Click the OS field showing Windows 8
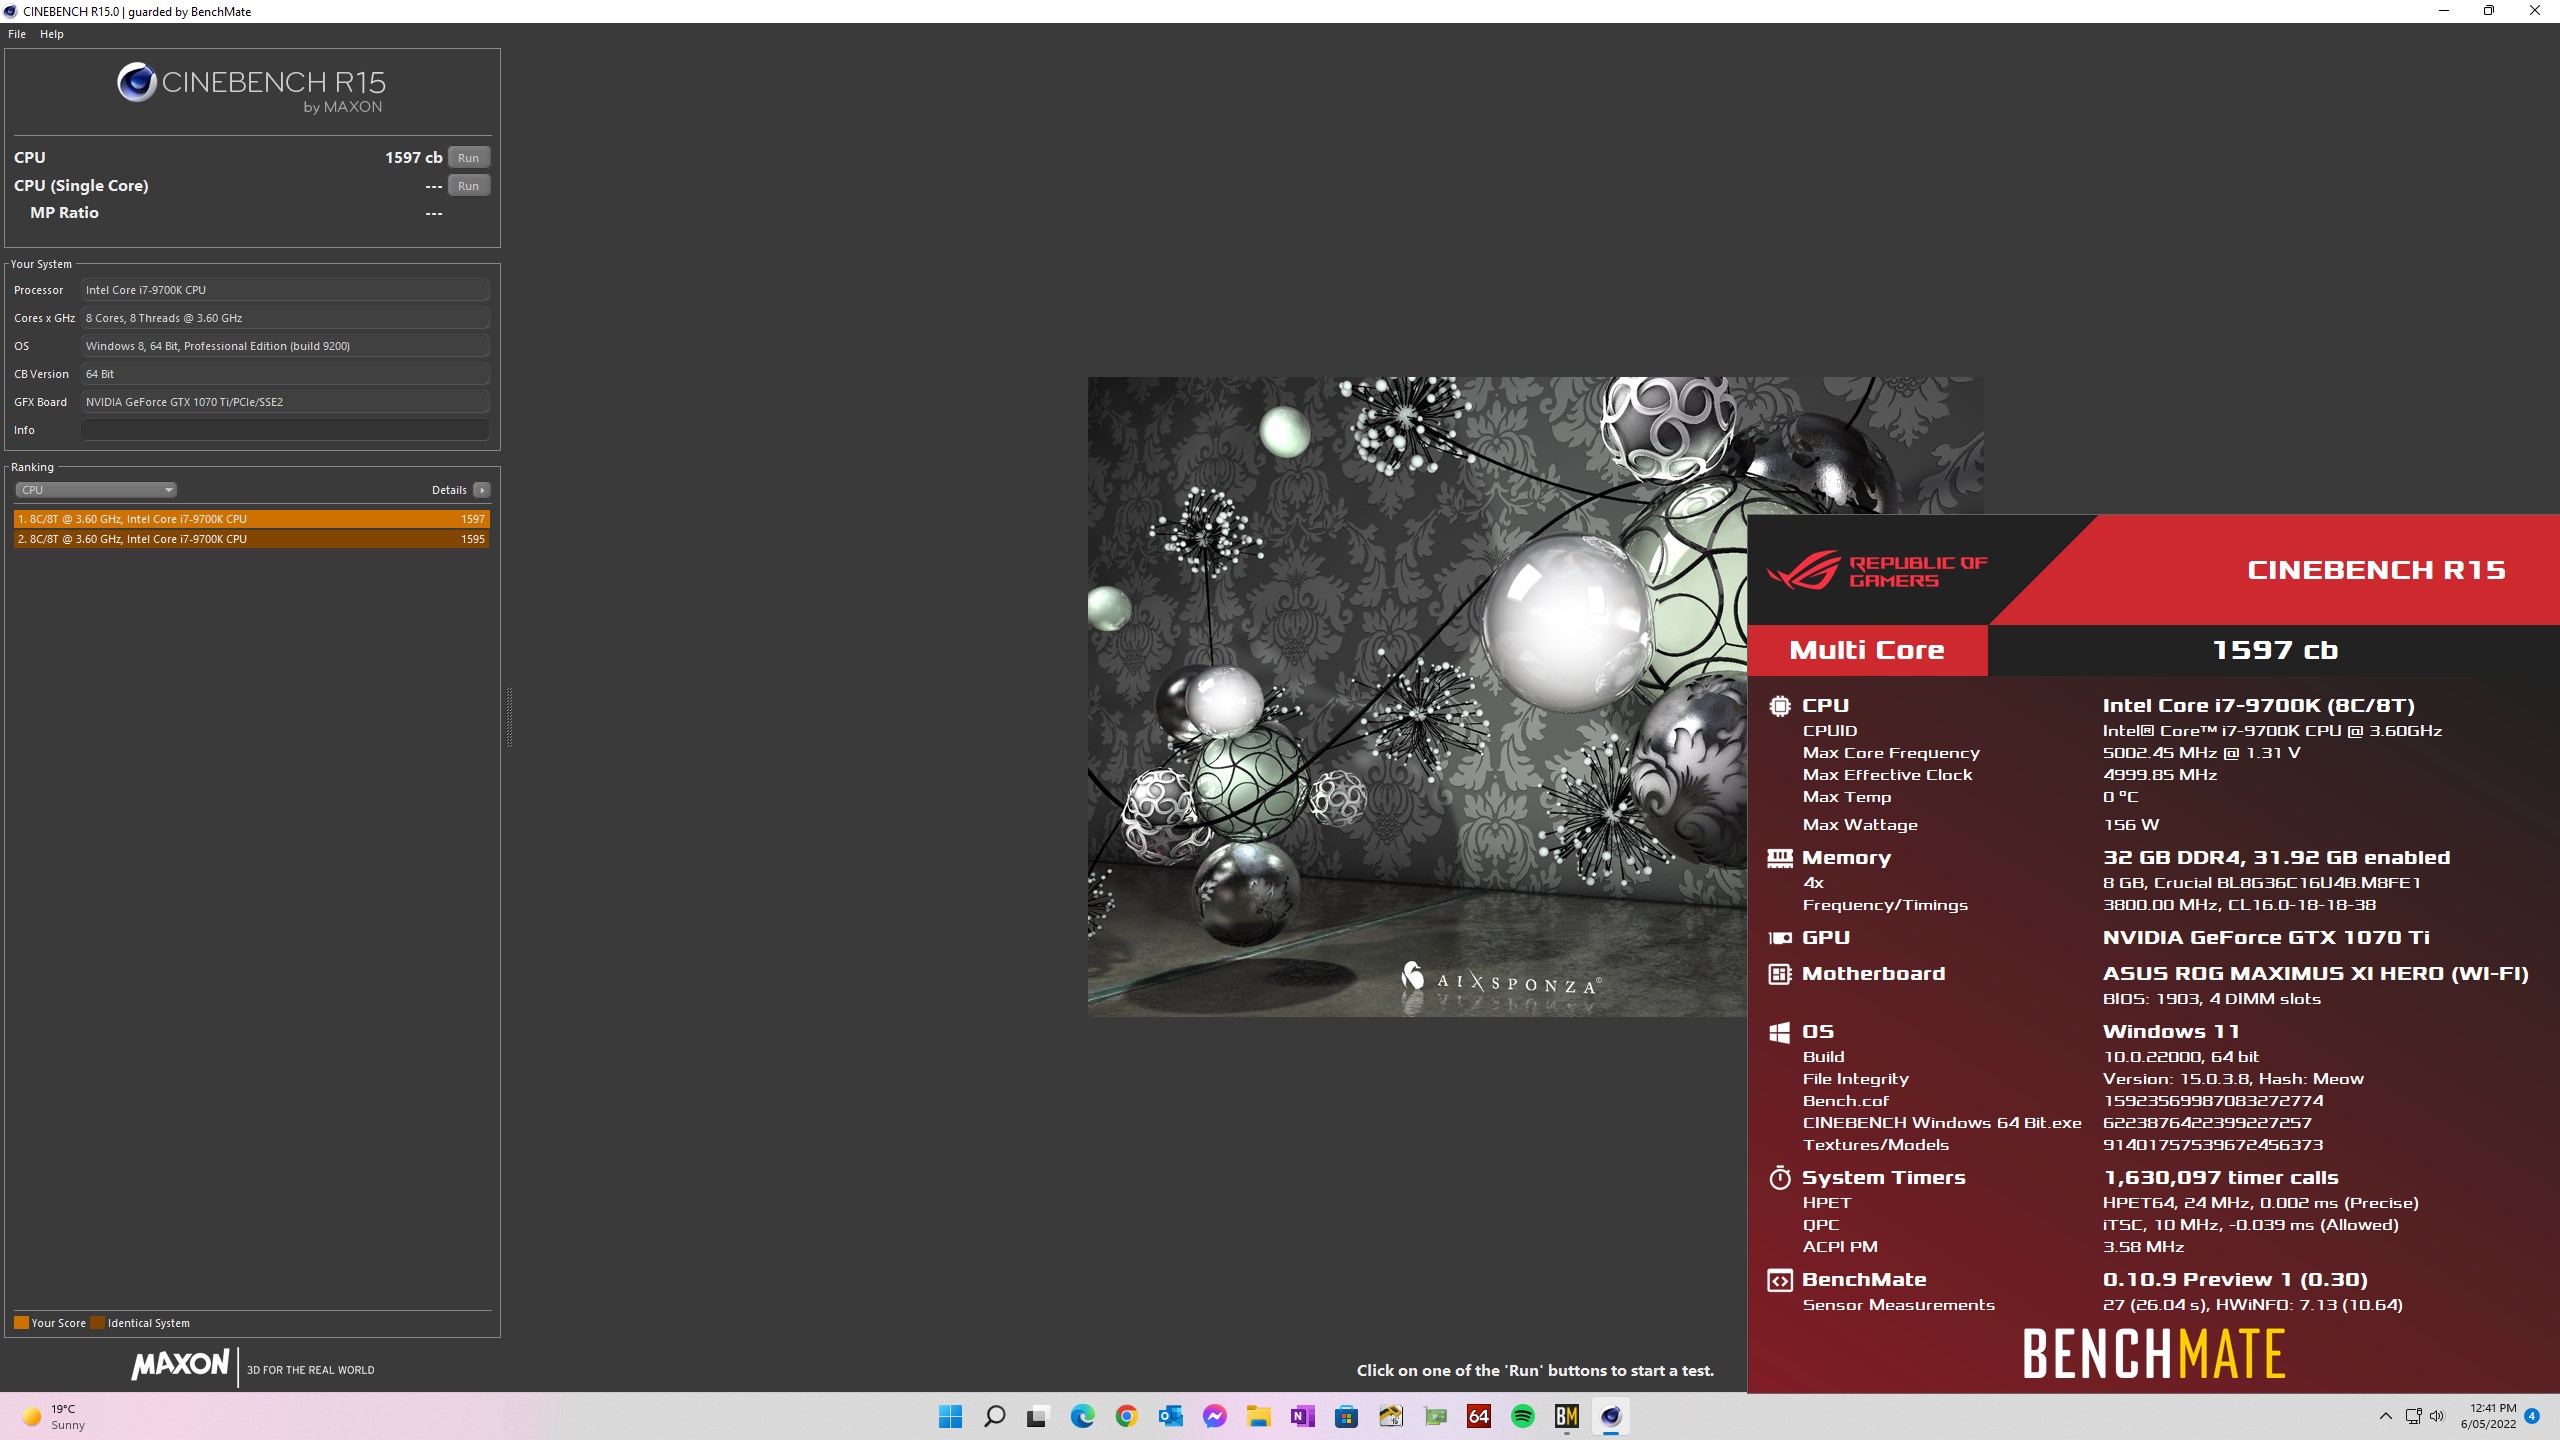The image size is (2560, 1440). (286, 346)
